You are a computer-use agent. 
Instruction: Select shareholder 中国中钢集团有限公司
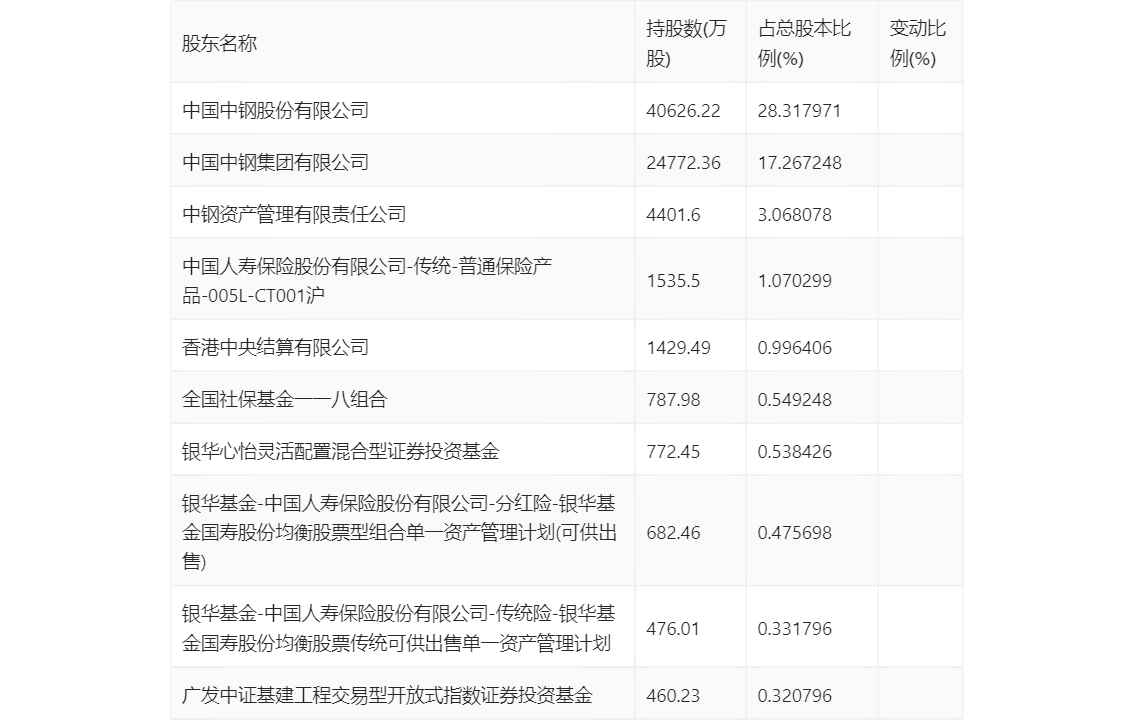(x=276, y=163)
